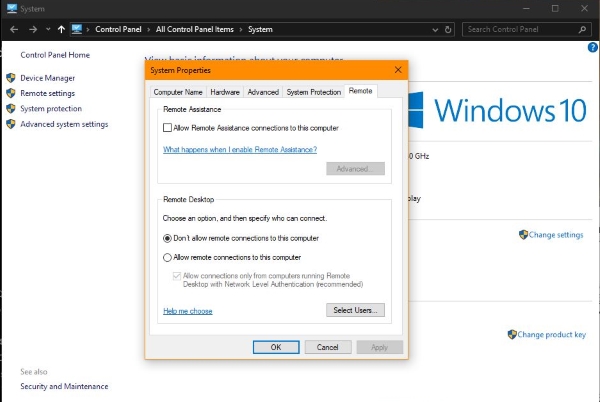Click the Up arrow to parent folder
This screenshot has width=600, height=402.
[61, 29]
